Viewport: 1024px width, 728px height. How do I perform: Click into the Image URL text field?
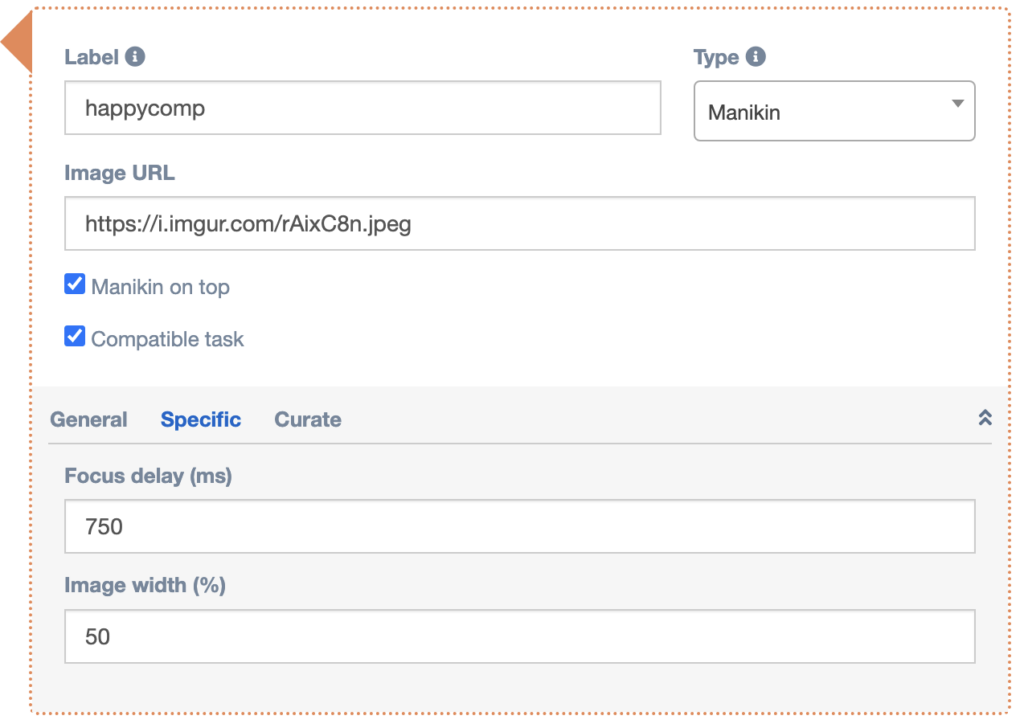point(519,224)
